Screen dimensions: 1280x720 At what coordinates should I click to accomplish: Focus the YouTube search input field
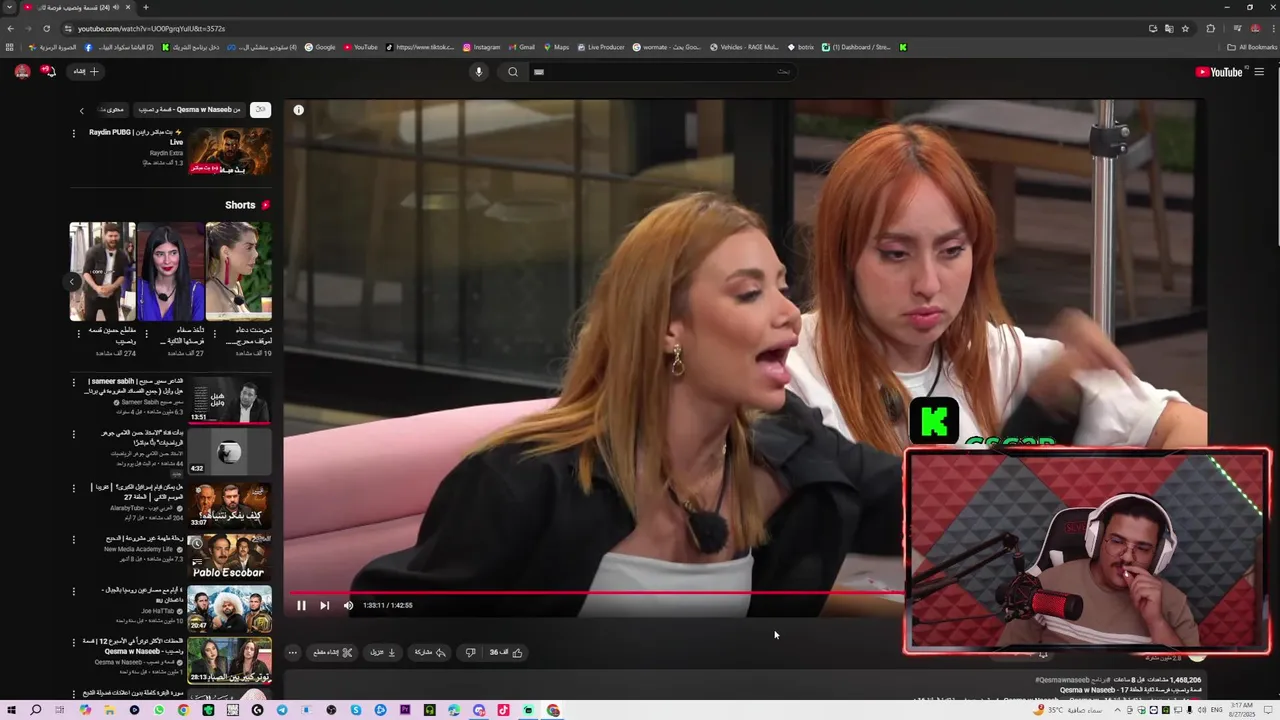pos(662,71)
